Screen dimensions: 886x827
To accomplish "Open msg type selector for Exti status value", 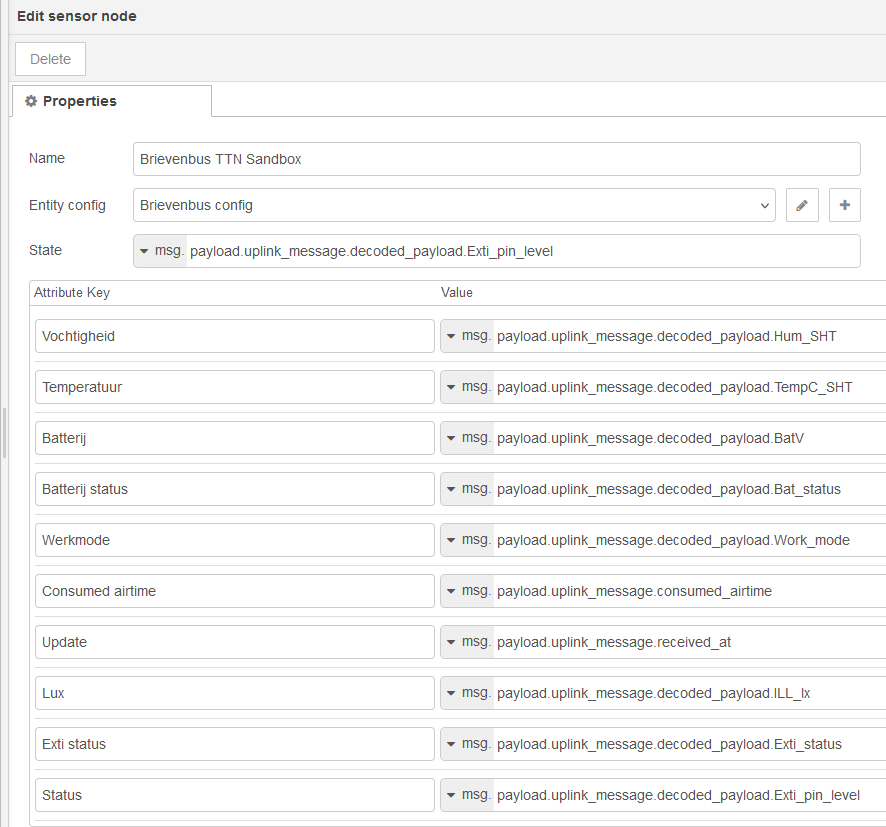I will coord(467,744).
